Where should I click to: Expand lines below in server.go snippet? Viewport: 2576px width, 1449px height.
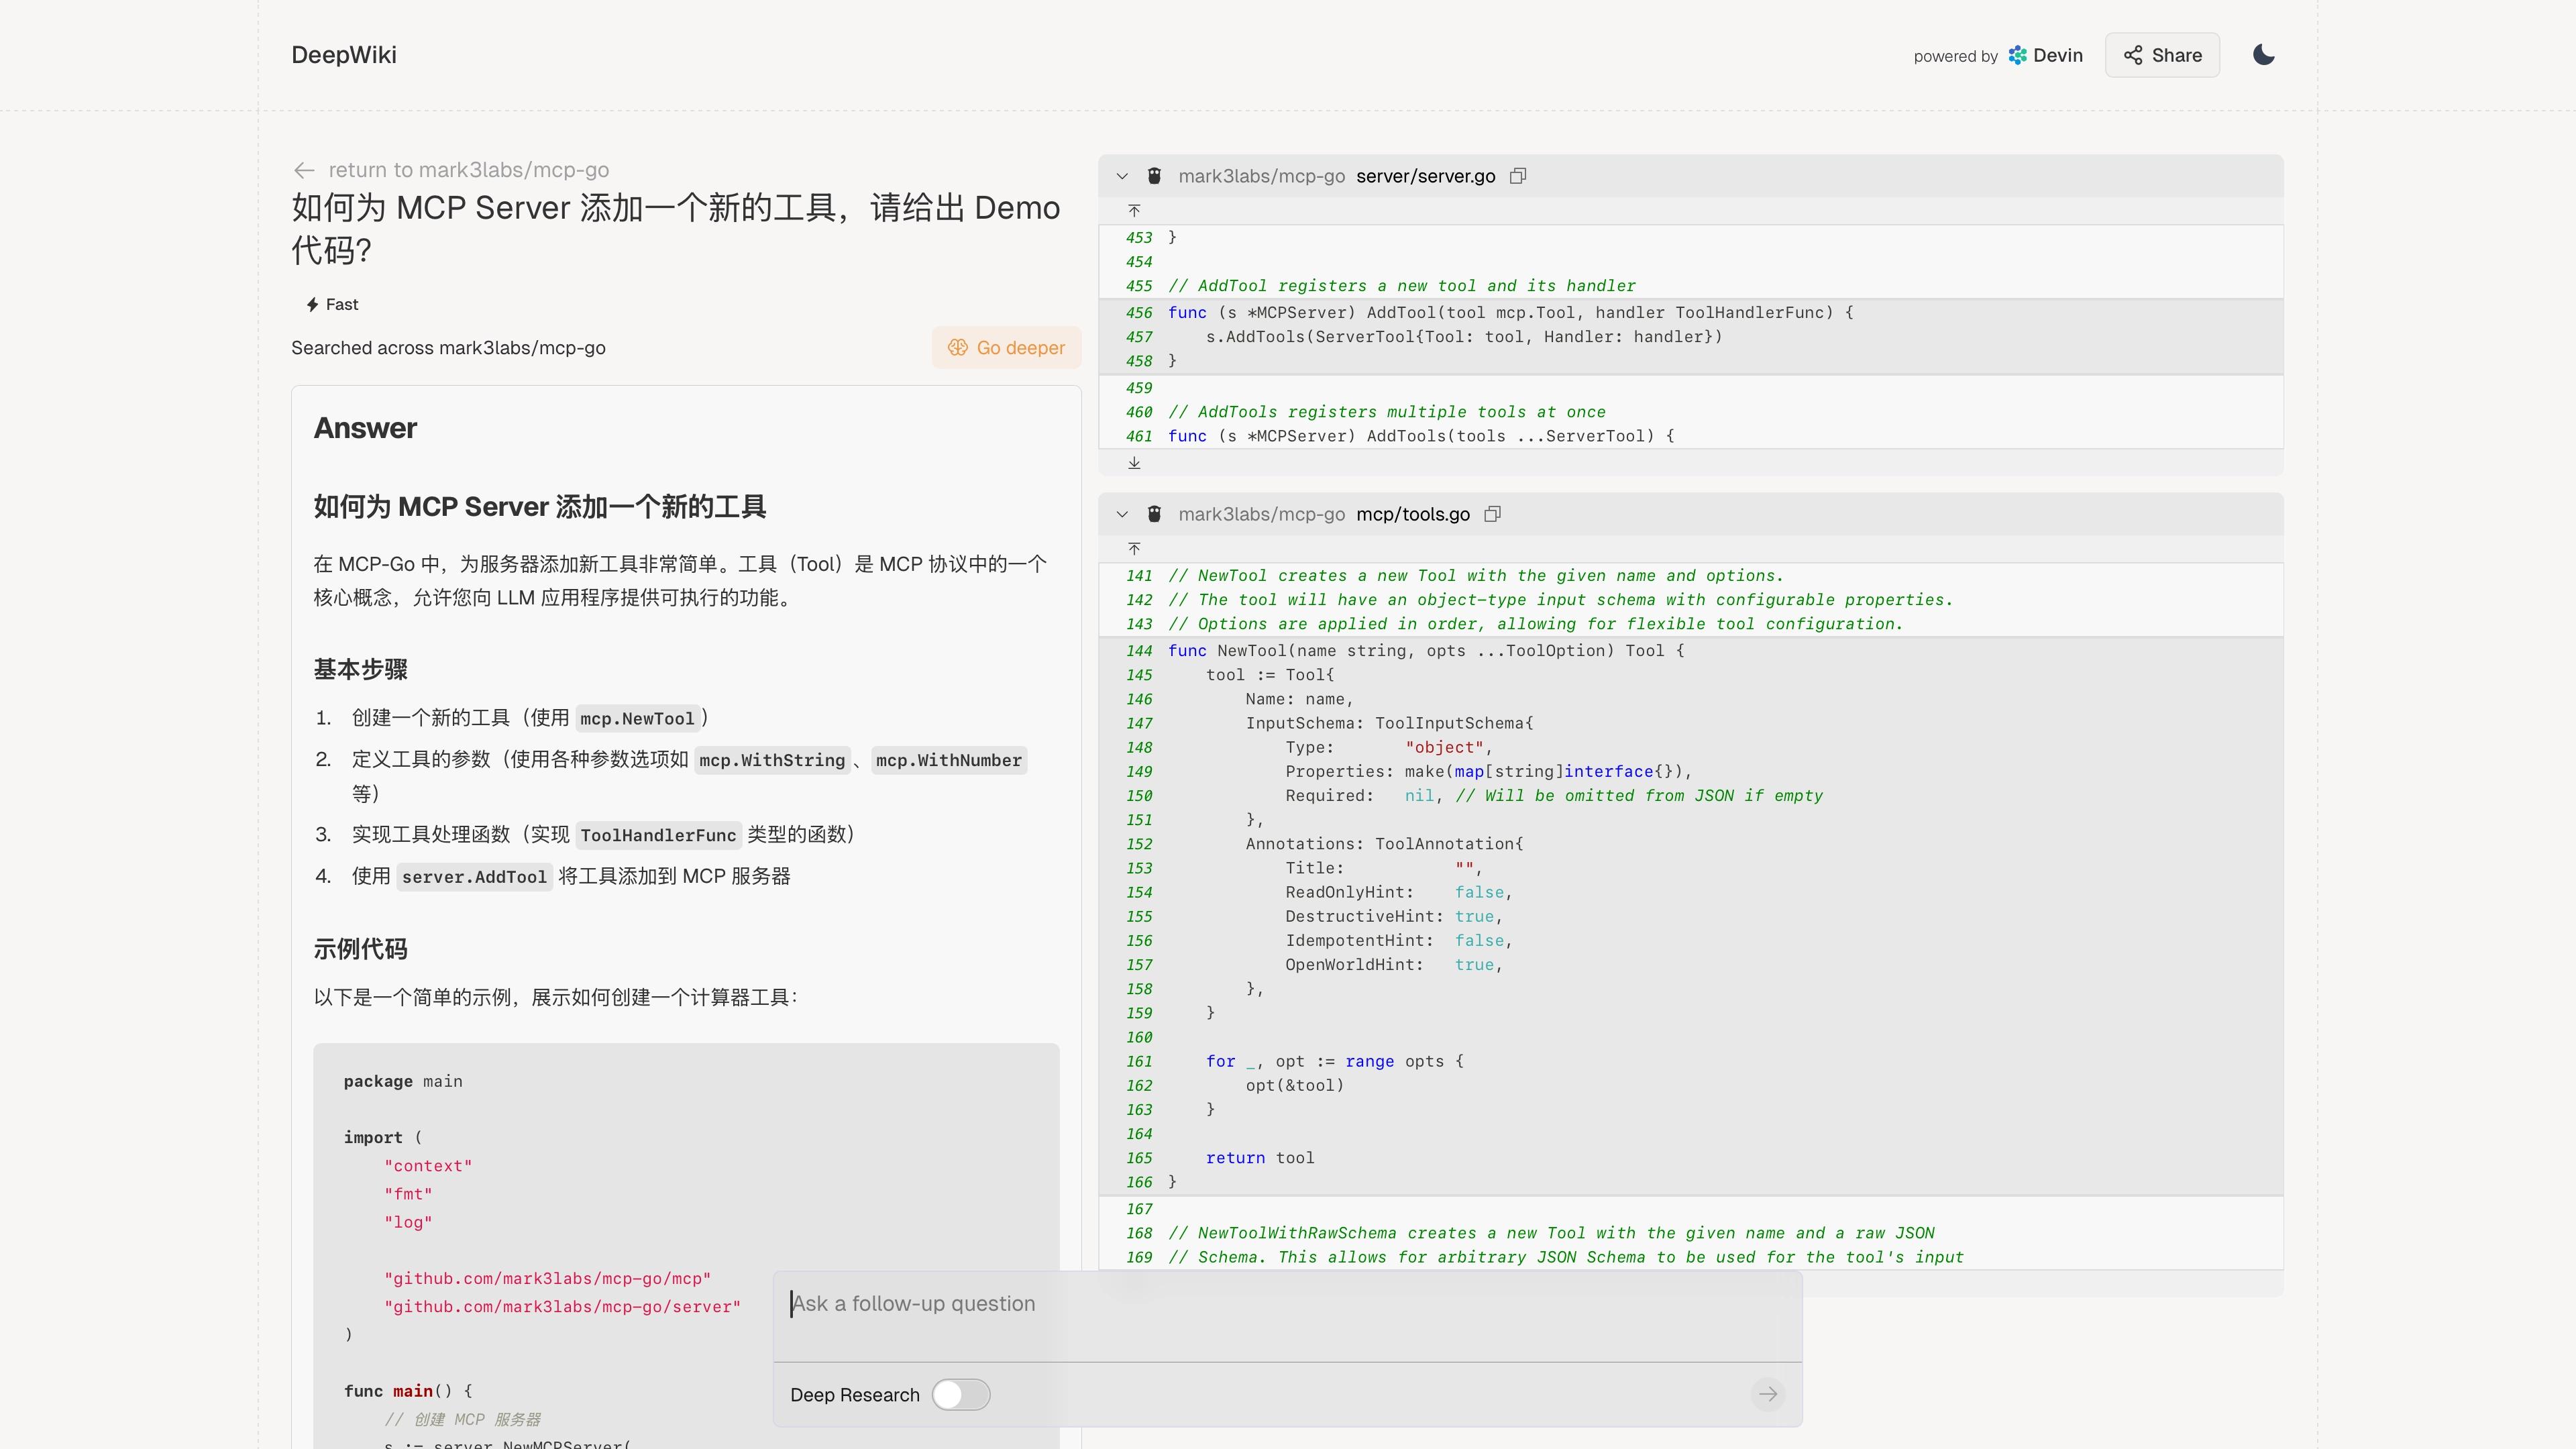click(x=1134, y=463)
